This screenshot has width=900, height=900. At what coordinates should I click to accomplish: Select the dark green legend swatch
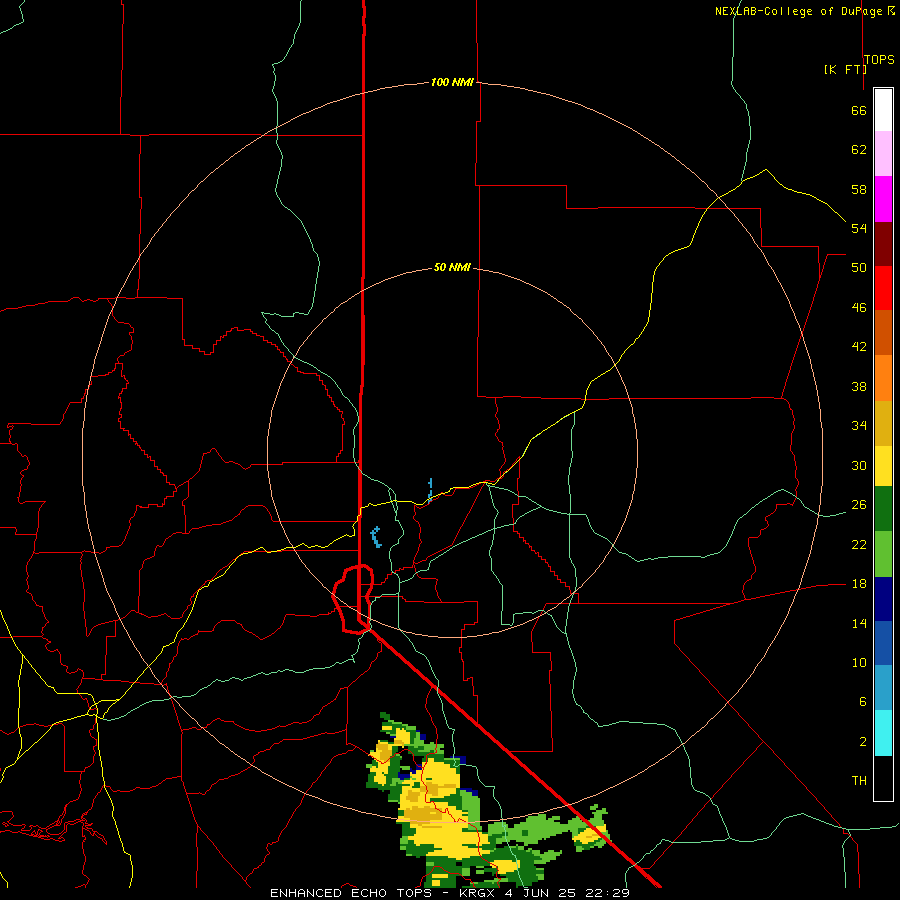tap(883, 509)
